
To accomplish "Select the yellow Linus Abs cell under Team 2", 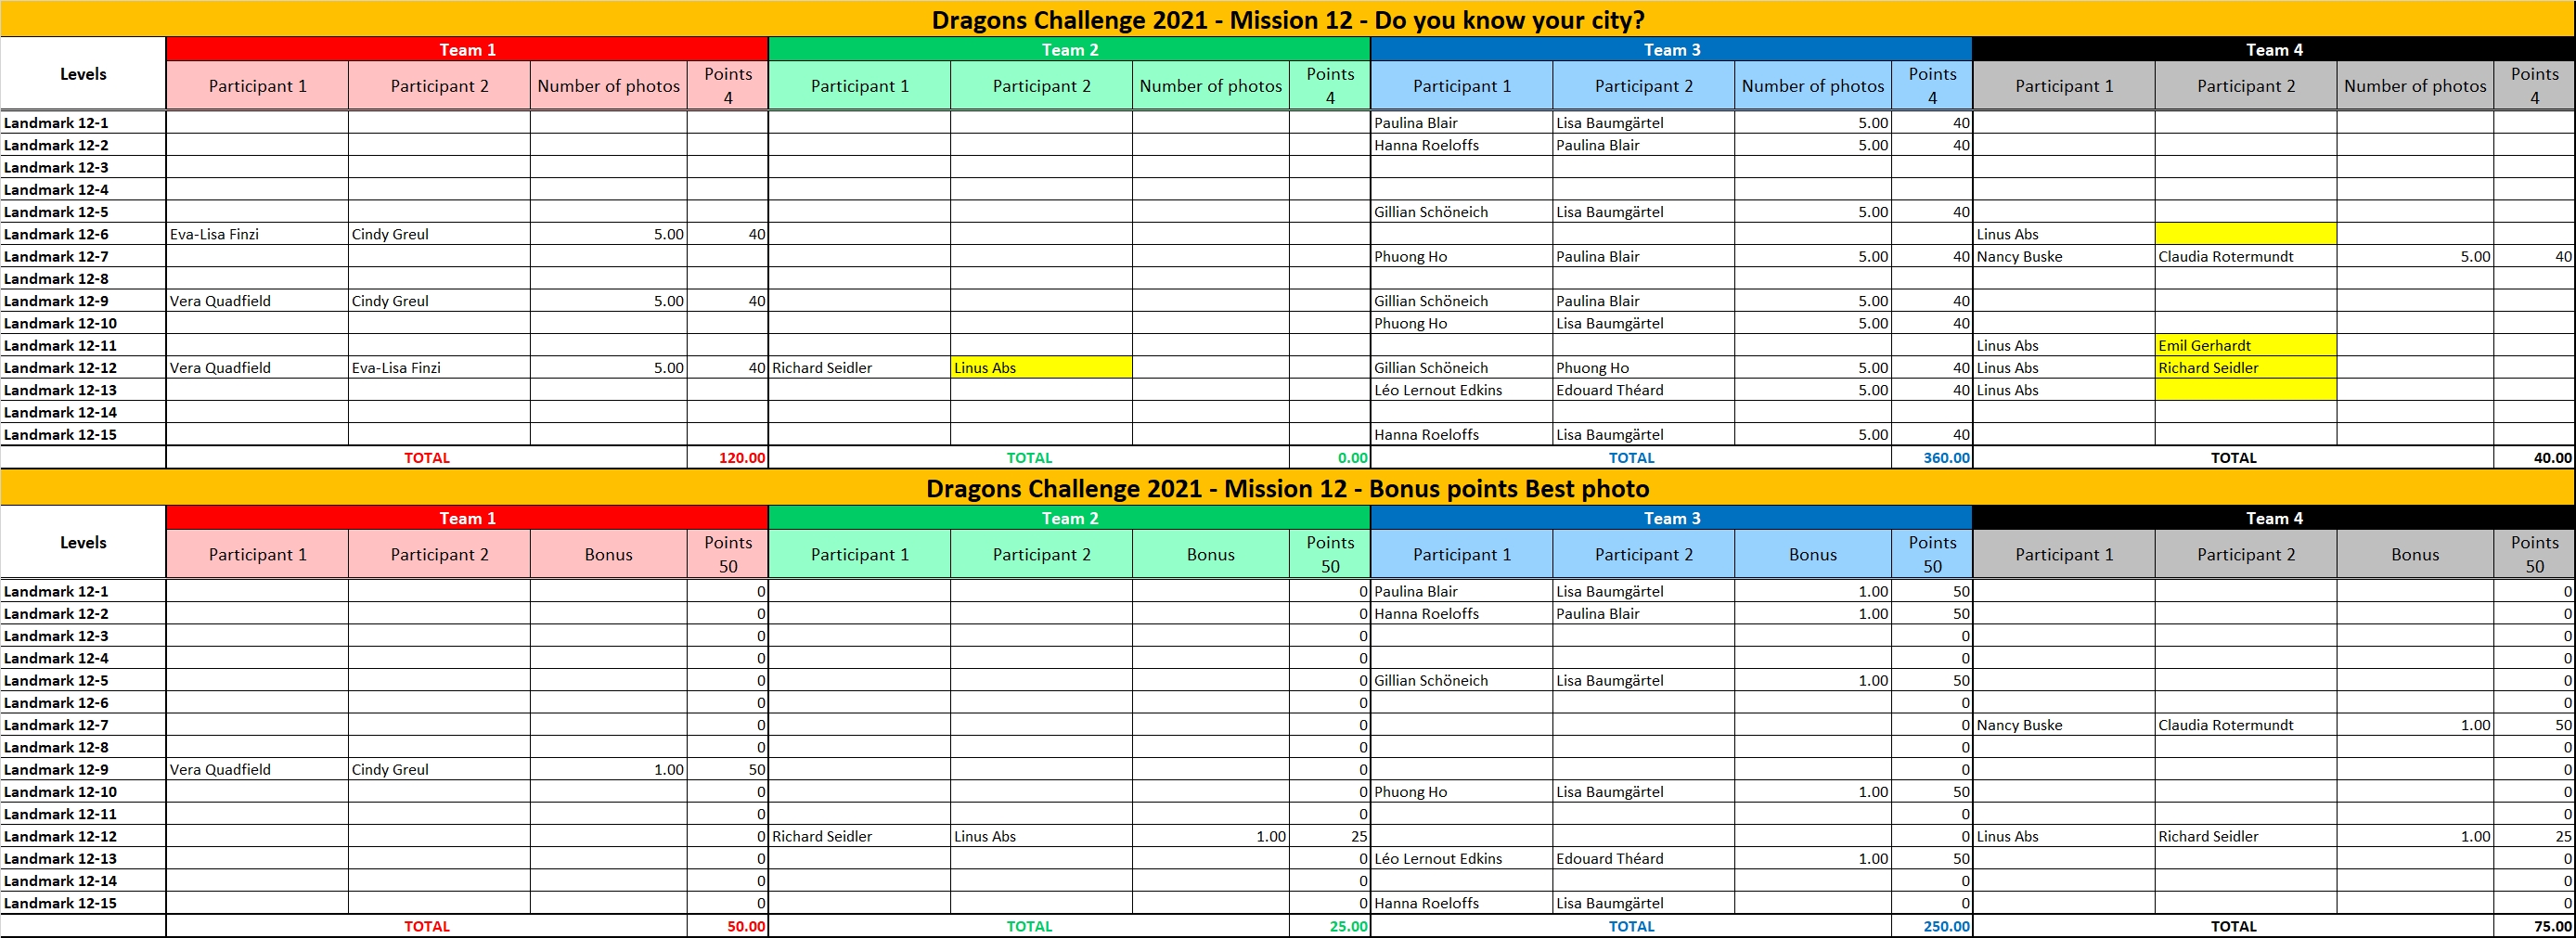I will [1041, 367].
